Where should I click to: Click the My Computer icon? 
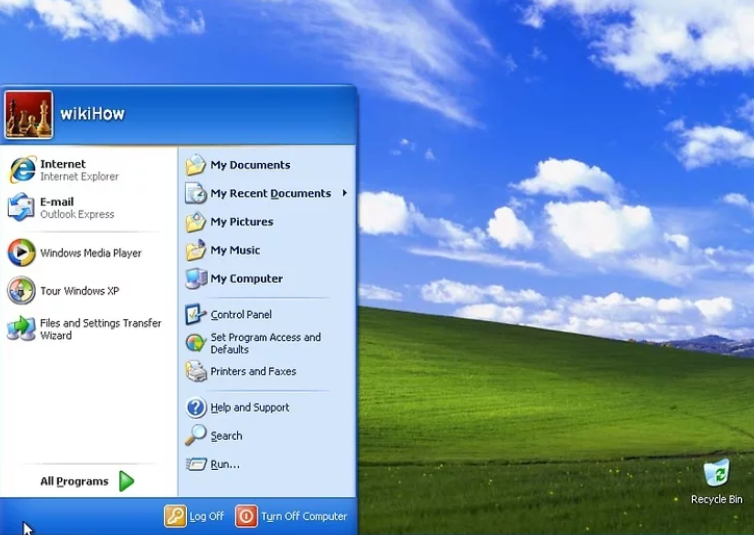(196, 279)
